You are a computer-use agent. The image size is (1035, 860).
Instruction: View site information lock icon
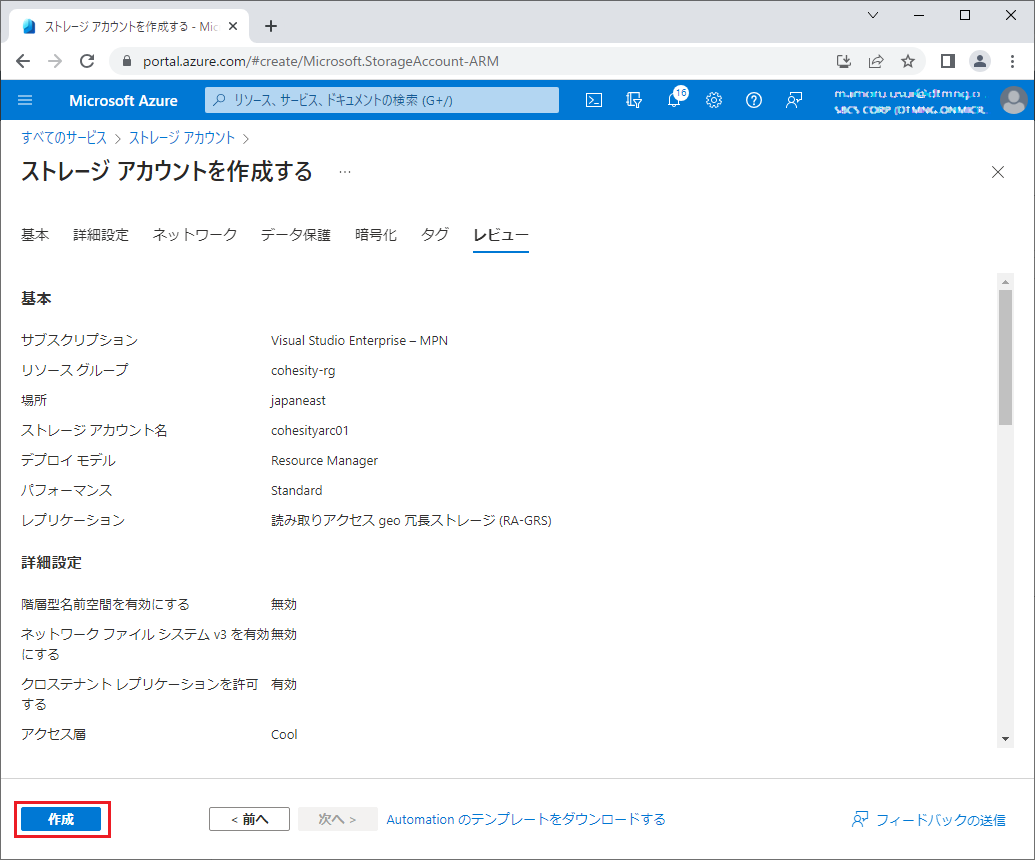coord(127,61)
